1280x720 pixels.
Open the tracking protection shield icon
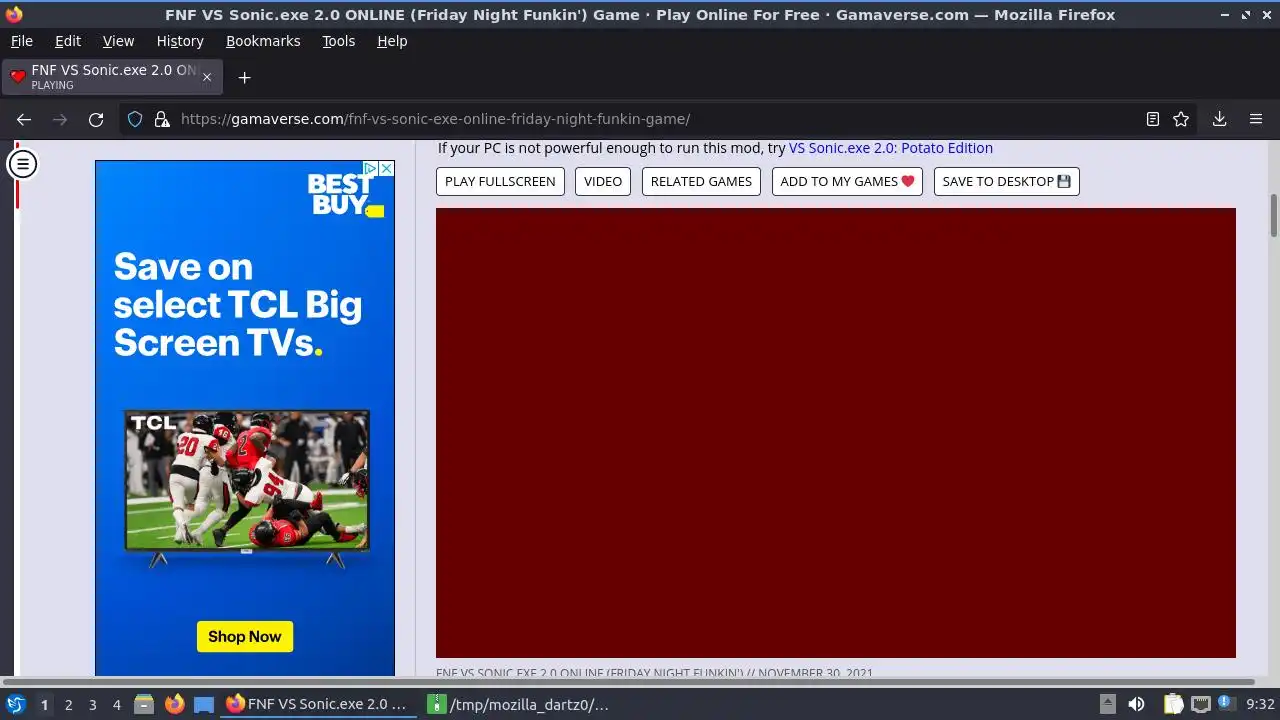135,119
